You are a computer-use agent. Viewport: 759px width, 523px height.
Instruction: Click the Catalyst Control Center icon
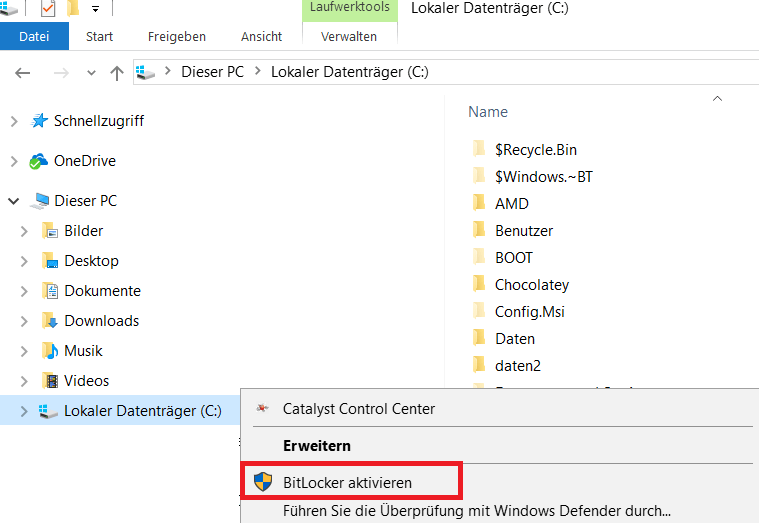pos(263,408)
